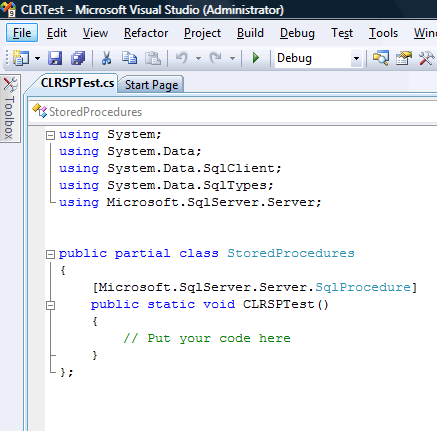Open the View menu

click(x=95, y=33)
